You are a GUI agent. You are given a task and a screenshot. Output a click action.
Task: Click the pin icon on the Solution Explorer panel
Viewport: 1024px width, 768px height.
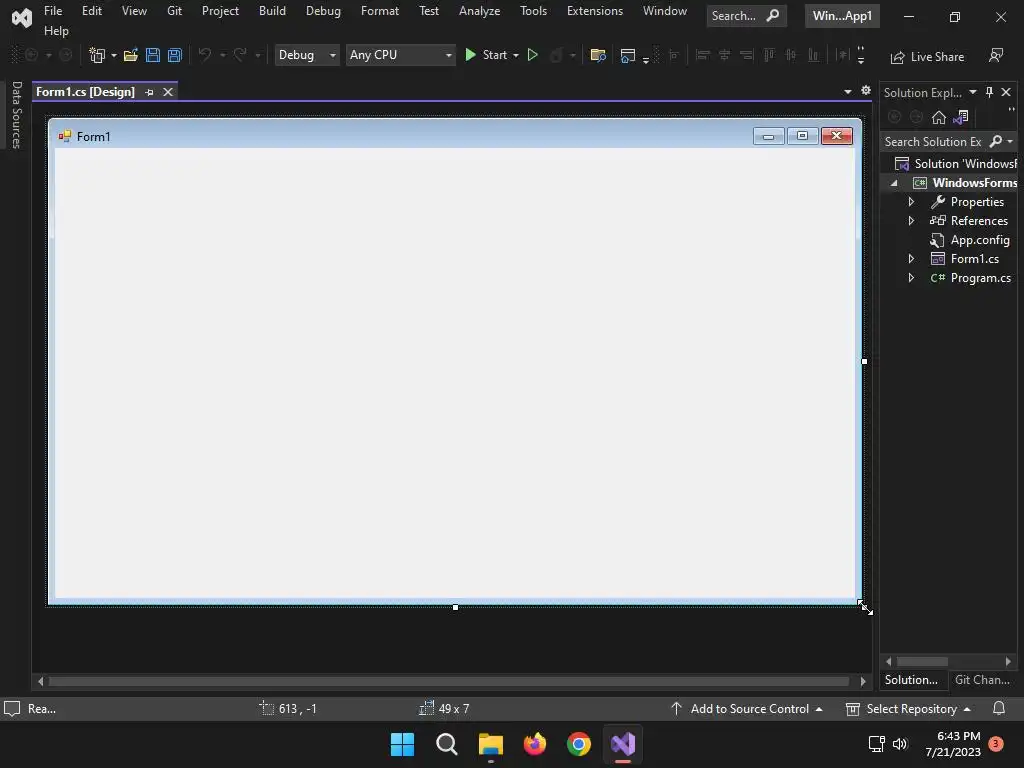click(x=989, y=92)
